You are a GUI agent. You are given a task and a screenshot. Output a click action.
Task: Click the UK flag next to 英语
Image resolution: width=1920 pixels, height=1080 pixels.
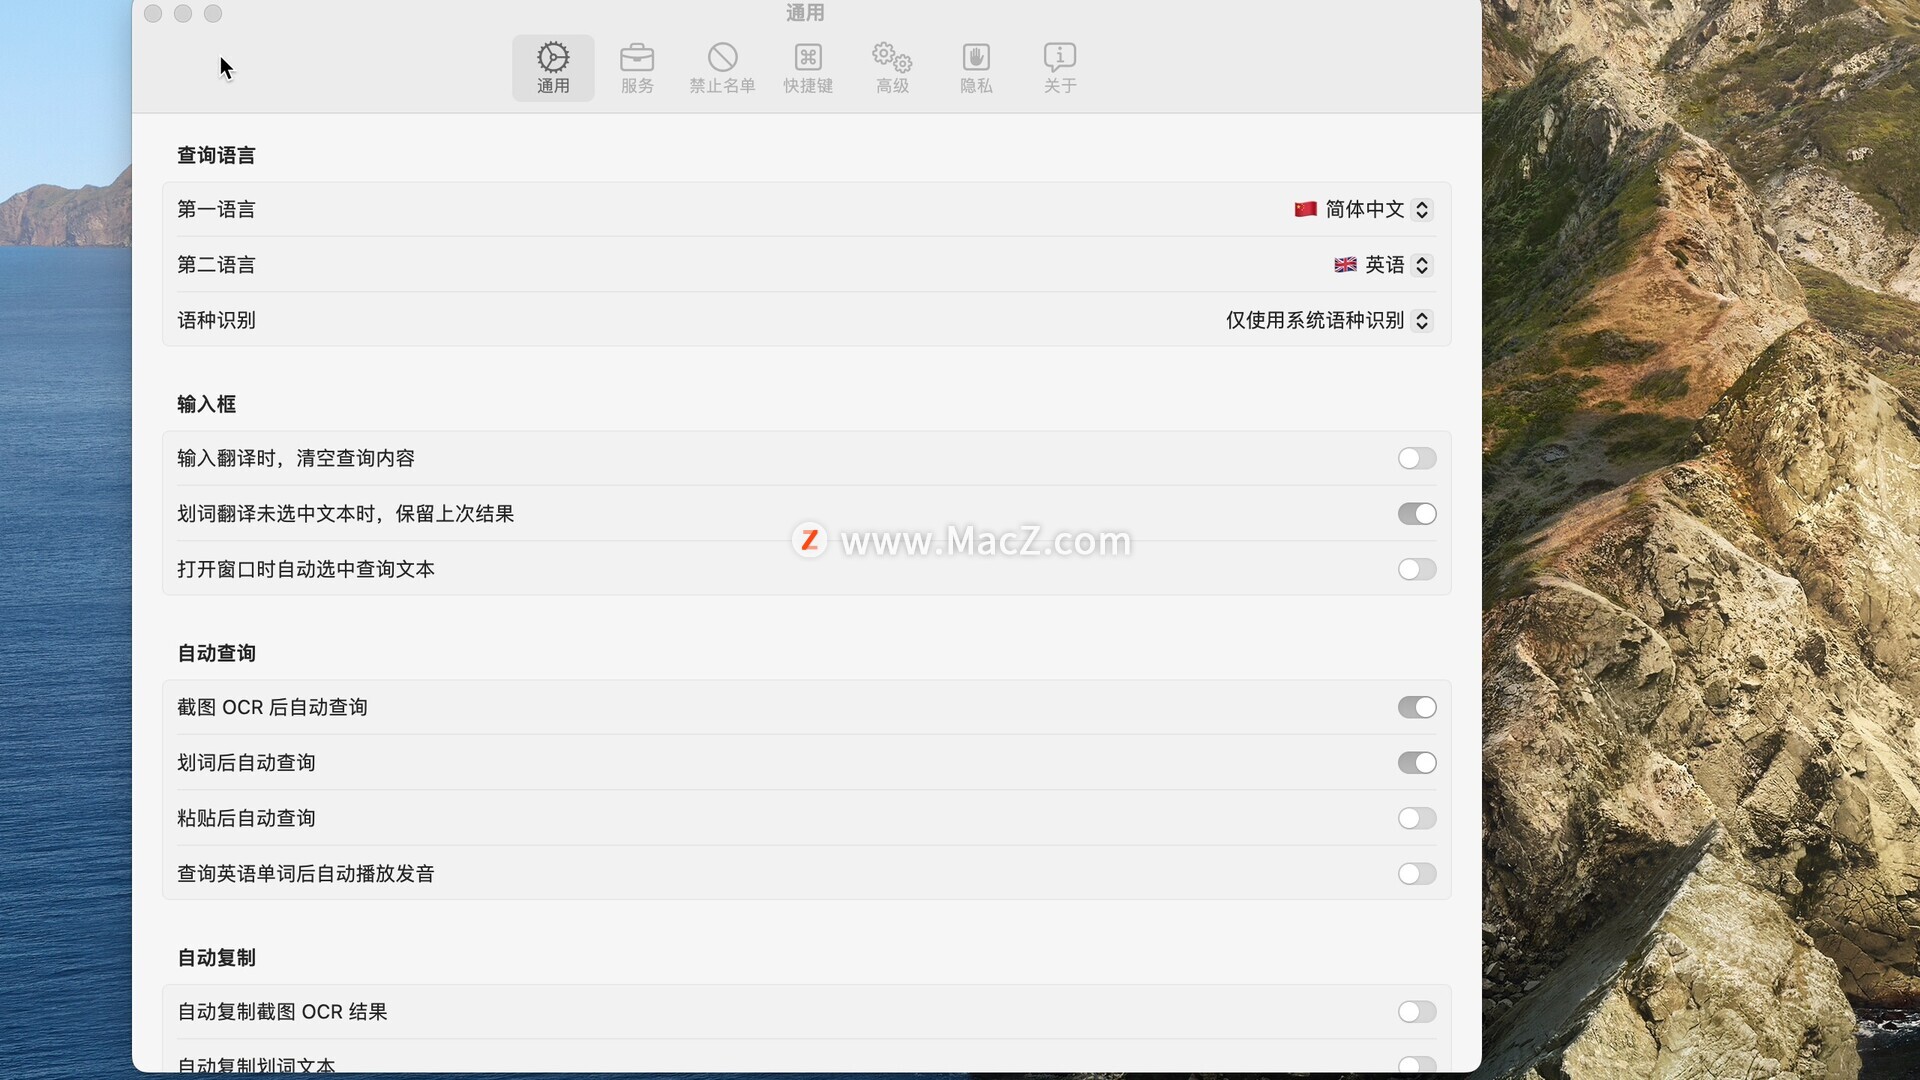pos(1345,265)
